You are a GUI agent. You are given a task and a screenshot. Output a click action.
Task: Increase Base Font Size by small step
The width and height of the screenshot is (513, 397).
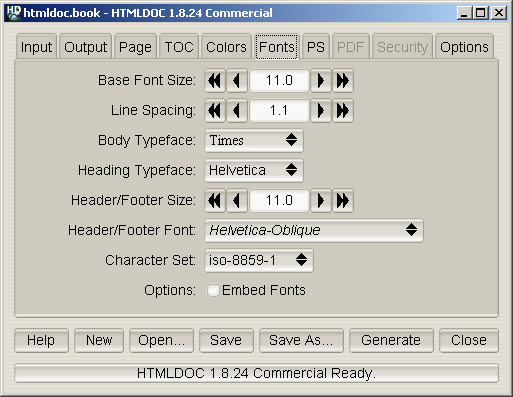(320, 81)
